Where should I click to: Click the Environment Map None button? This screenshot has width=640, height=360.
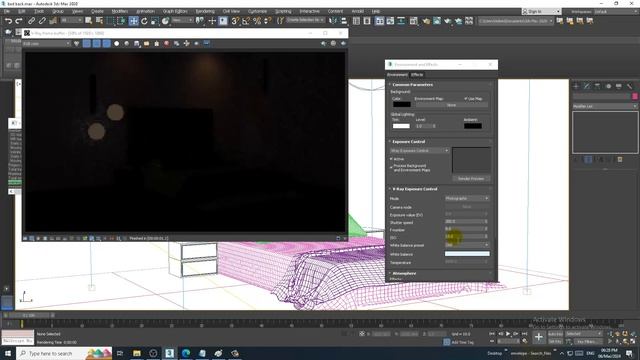[451, 105]
